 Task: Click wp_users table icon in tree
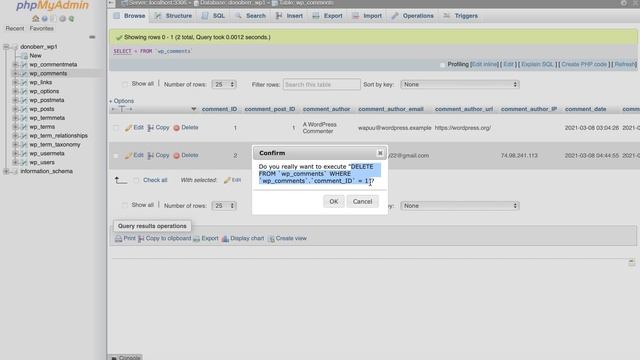click(x=24, y=162)
